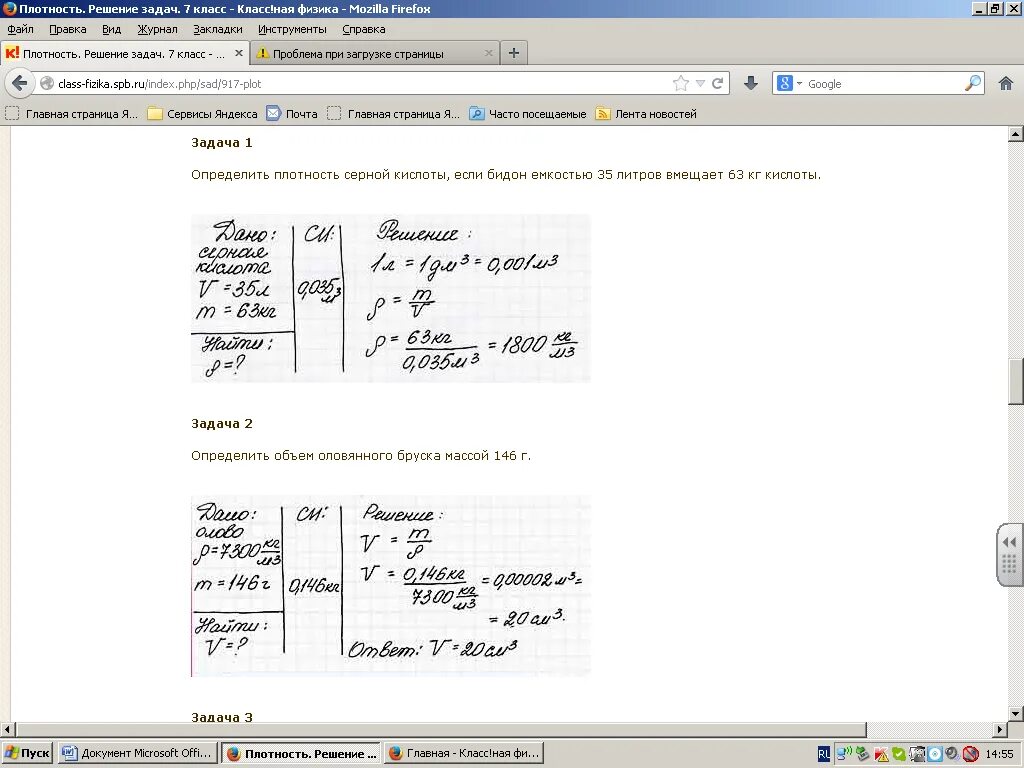Click the search magnifier in the Google box
Image resolution: width=1024 pixels, height=768 pixels.
tap(972, 83)
